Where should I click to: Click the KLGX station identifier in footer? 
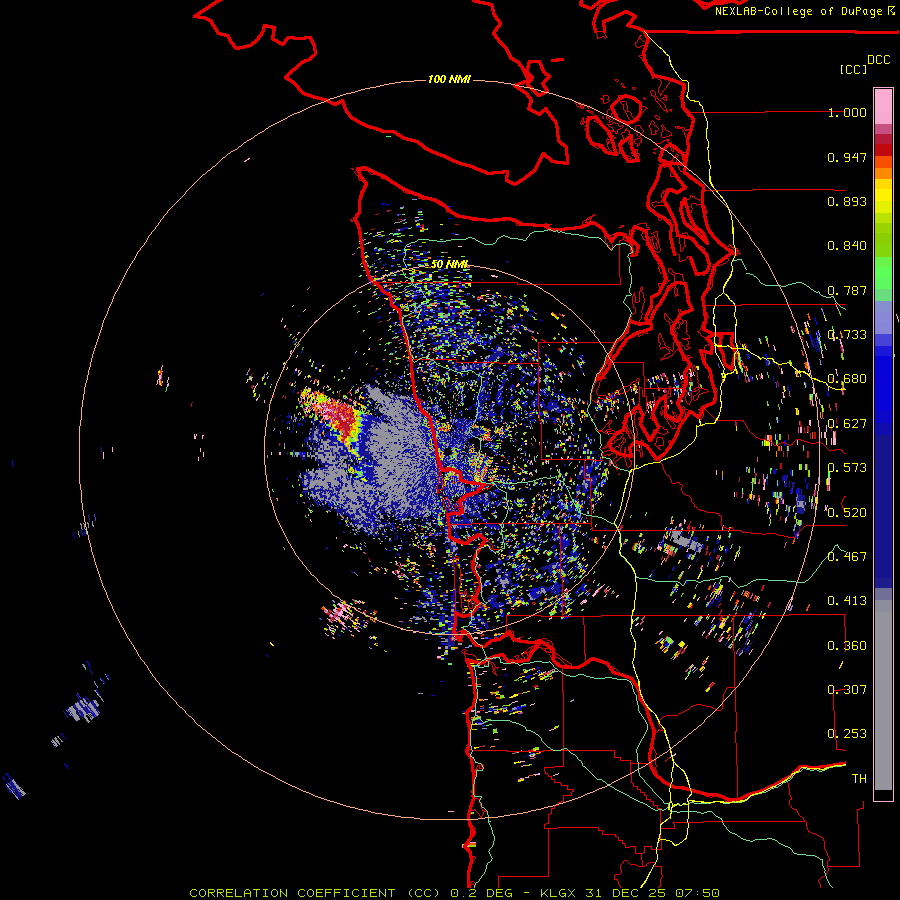click(x=560, y=893)
